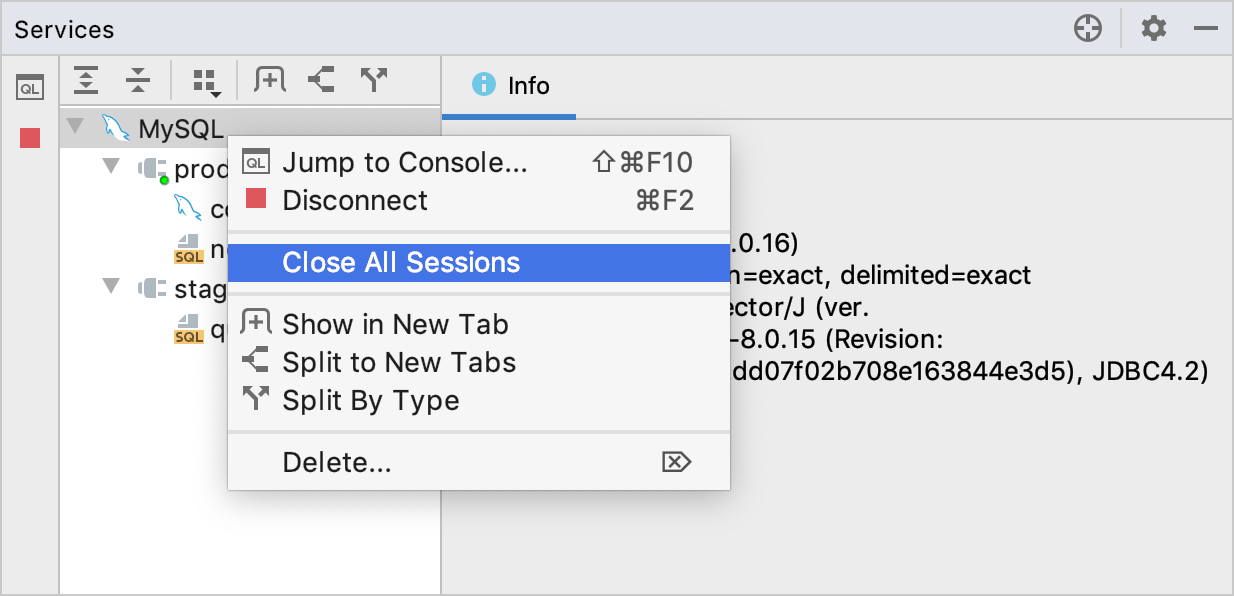The image size is (1234, 596).
Task: Open Services settings gear menu
Action: pos(1154,29)
